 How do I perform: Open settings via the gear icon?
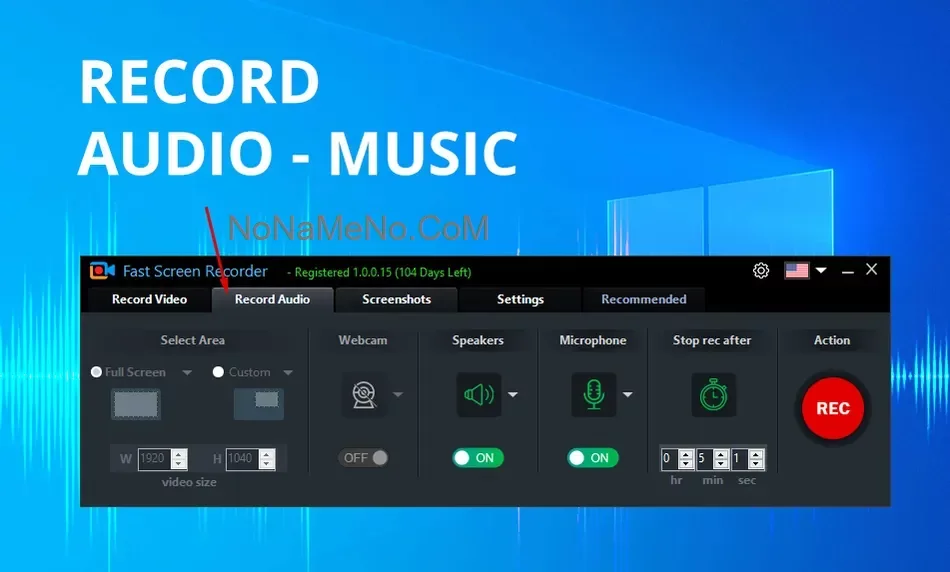coord(761,270)
